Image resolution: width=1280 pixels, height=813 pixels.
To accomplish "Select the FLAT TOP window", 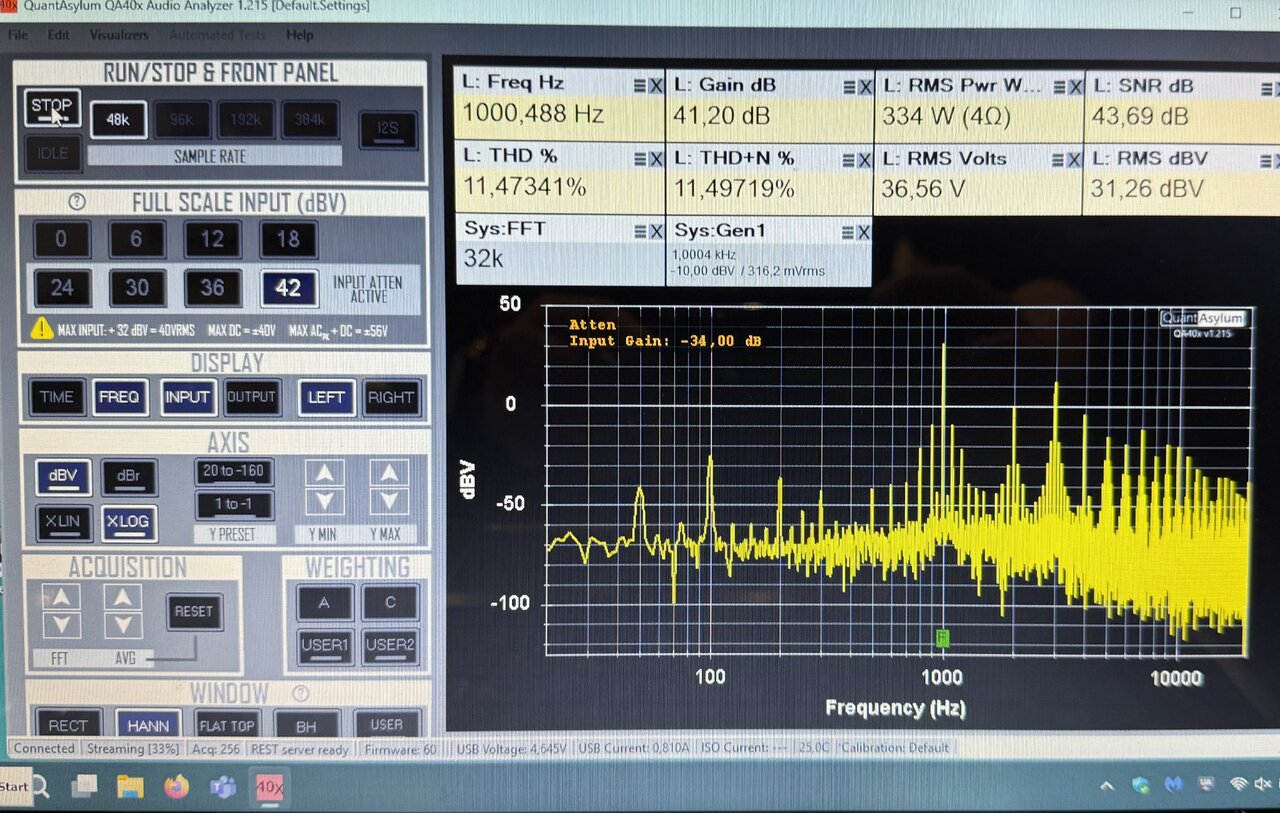I will (227, 725).
